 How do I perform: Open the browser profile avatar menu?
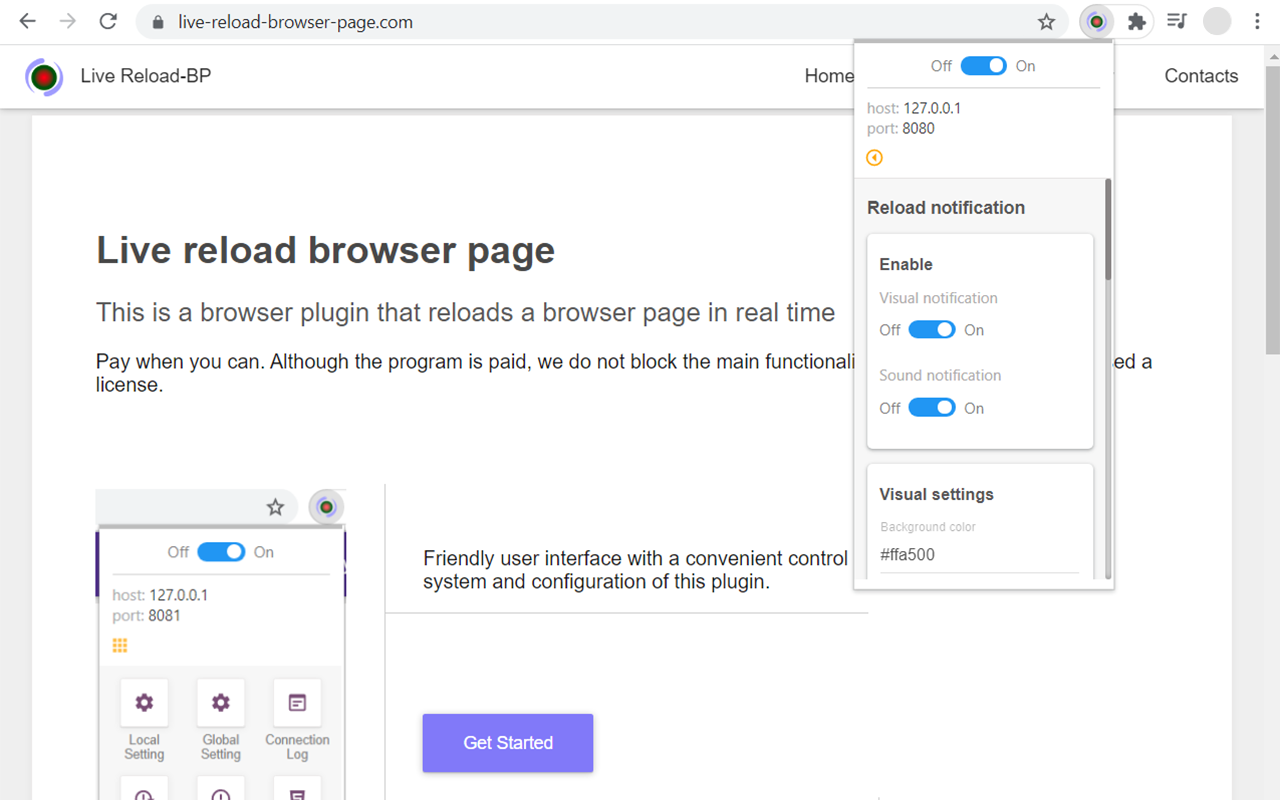coord(1216,21)
